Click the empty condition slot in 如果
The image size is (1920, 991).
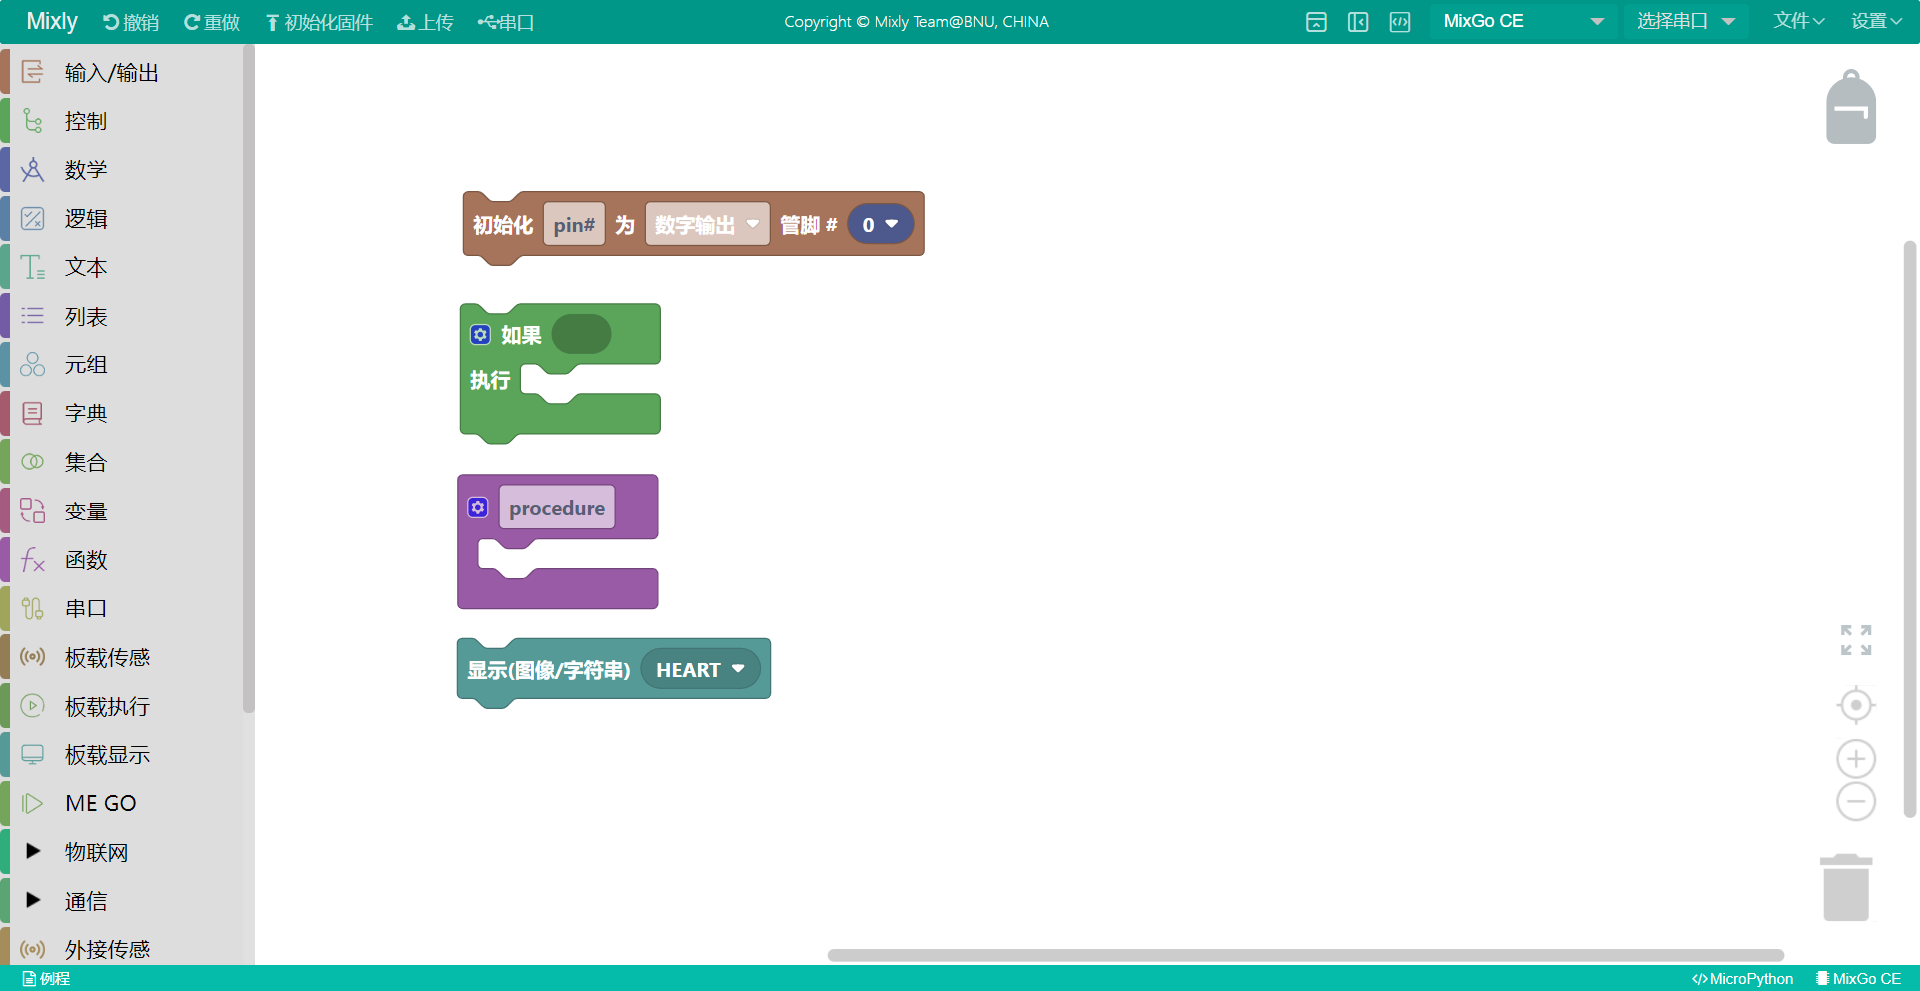[x=581, y=334]
